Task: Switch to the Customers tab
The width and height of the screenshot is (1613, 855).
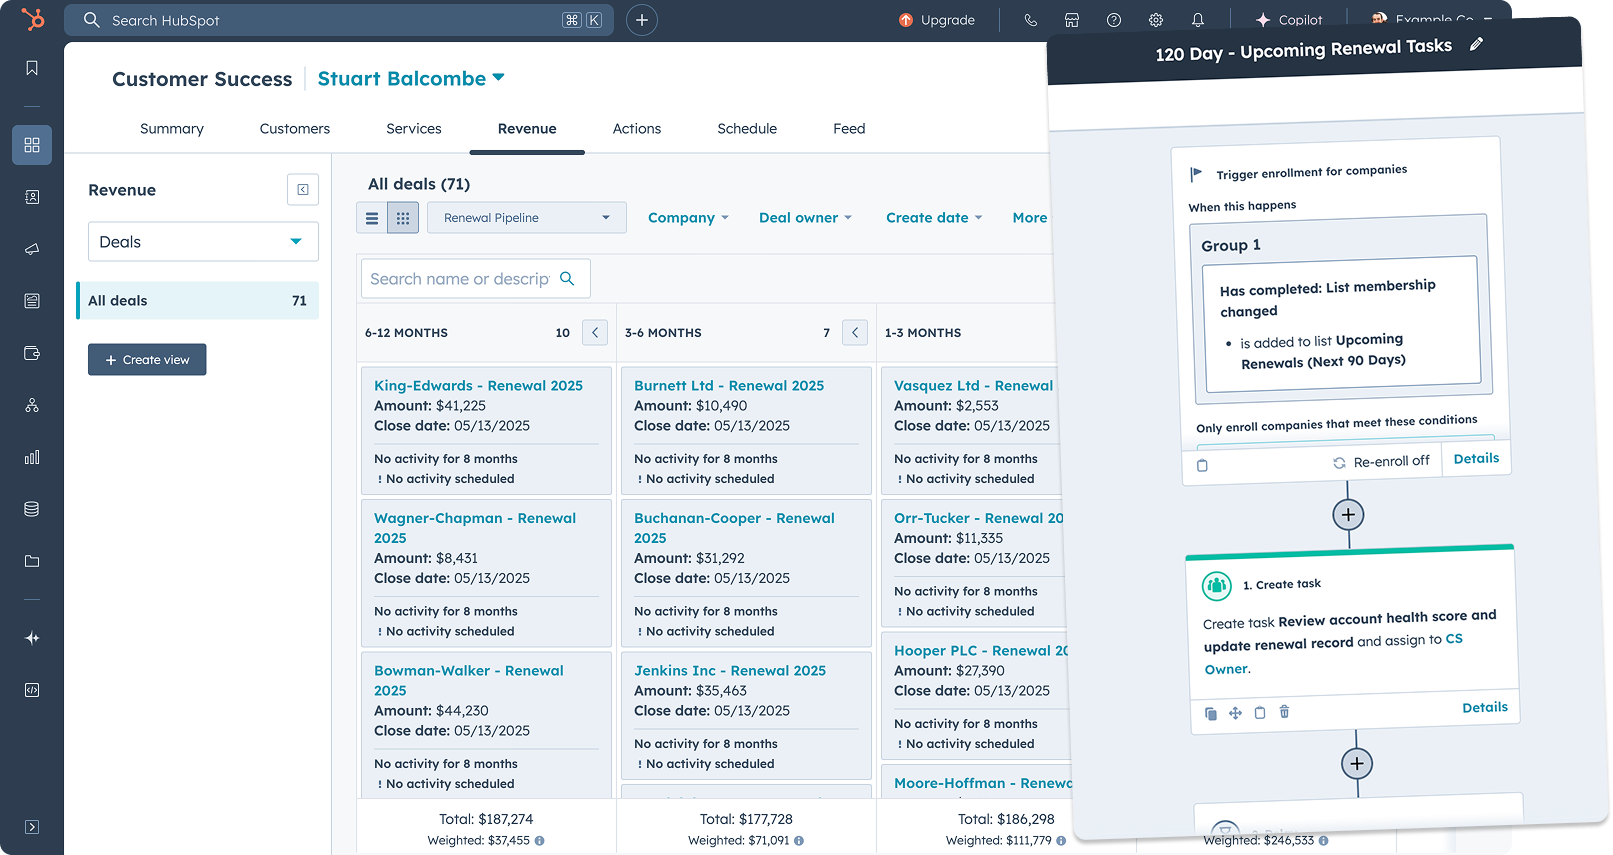Action: point(295,129)
